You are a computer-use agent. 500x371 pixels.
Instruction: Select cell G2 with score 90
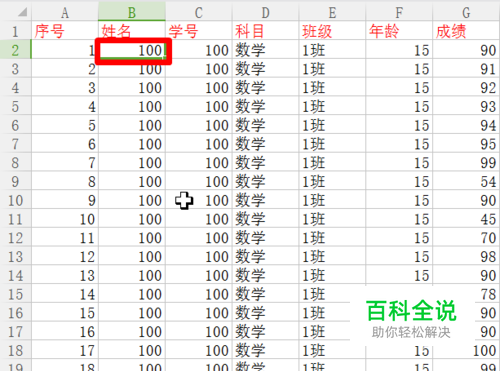coord(466,50)
